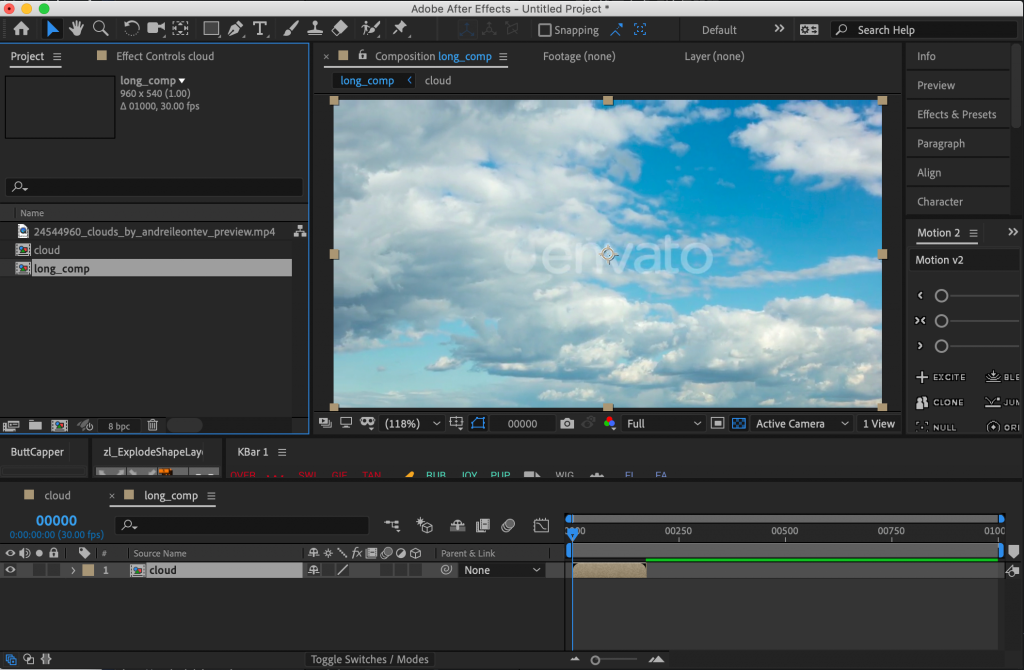
Task: Select the Hand tool
Action: (x=77, y=28)
